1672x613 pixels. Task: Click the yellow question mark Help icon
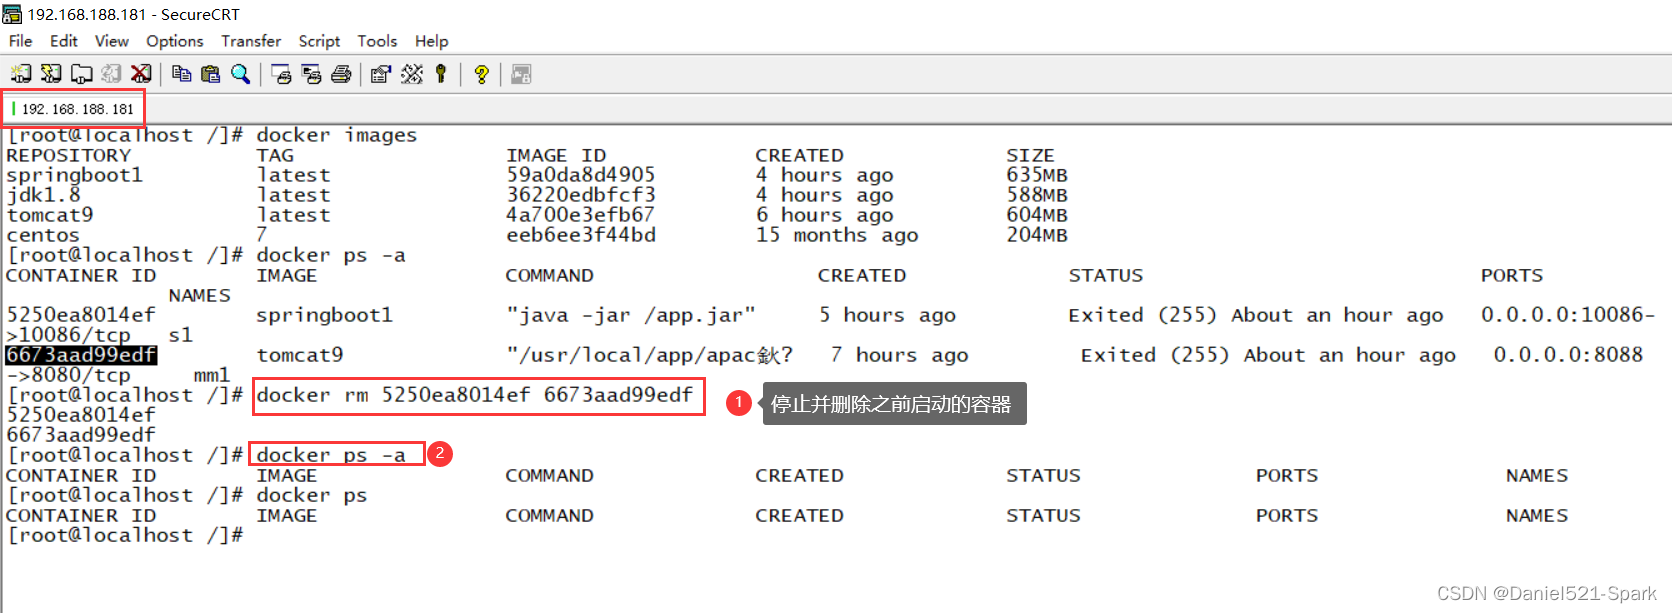pos(481,74)
